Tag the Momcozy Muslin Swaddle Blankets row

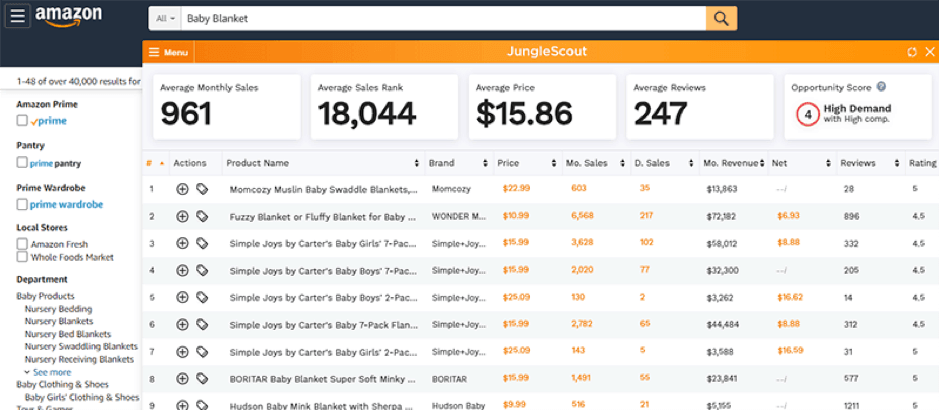202,189
